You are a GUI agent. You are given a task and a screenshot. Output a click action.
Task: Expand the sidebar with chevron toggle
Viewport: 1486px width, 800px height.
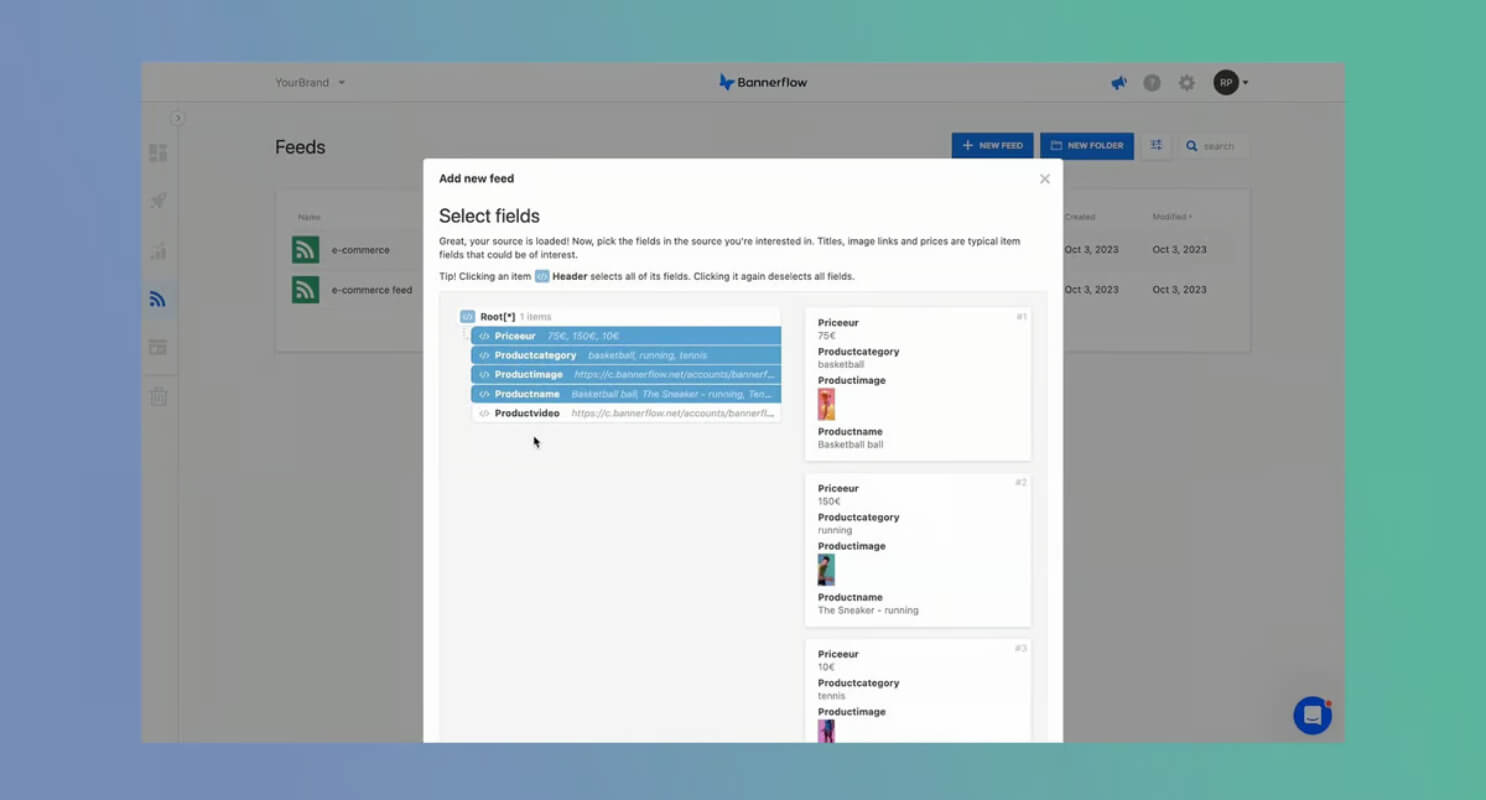(178, 118)
